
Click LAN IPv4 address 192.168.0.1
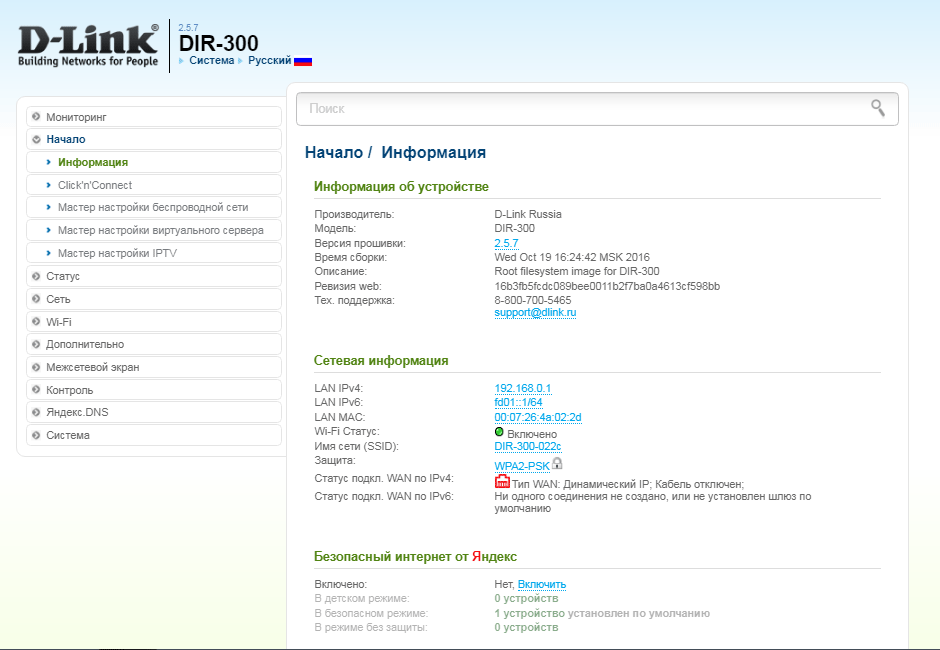click(x=523, y=388)
